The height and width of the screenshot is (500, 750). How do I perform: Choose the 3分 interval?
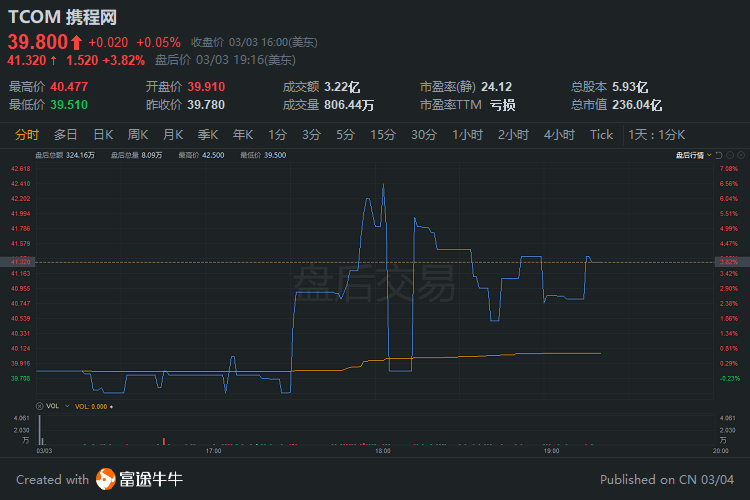pos(311,135)
